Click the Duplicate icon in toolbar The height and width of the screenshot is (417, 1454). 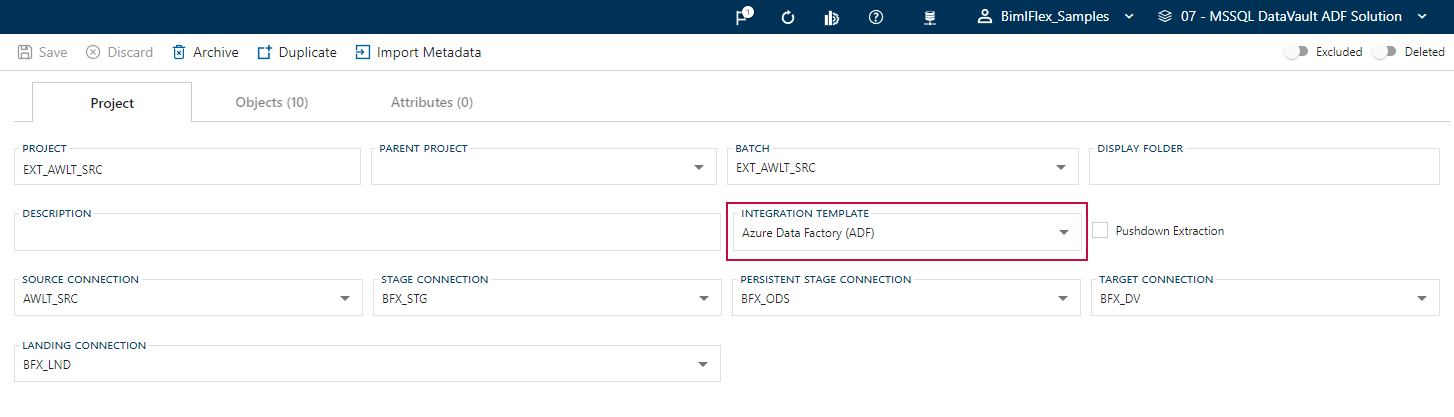[x=265, y=52]
